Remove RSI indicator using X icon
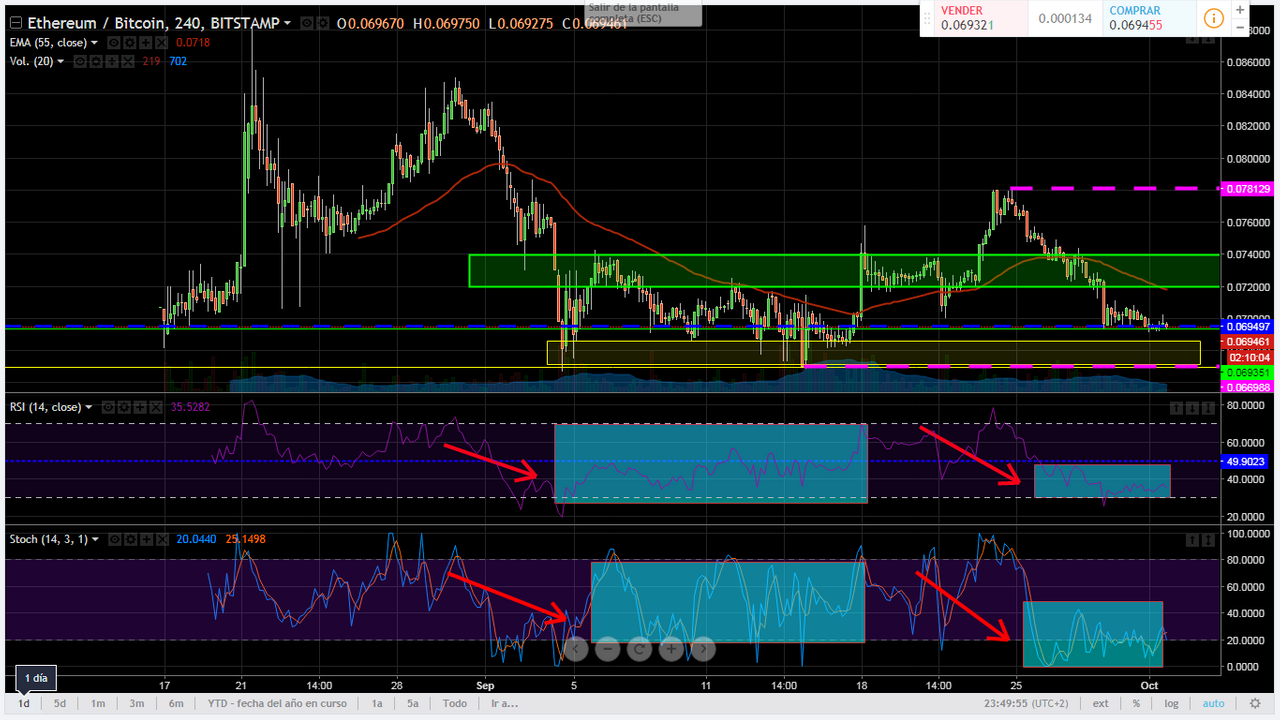 156,407
